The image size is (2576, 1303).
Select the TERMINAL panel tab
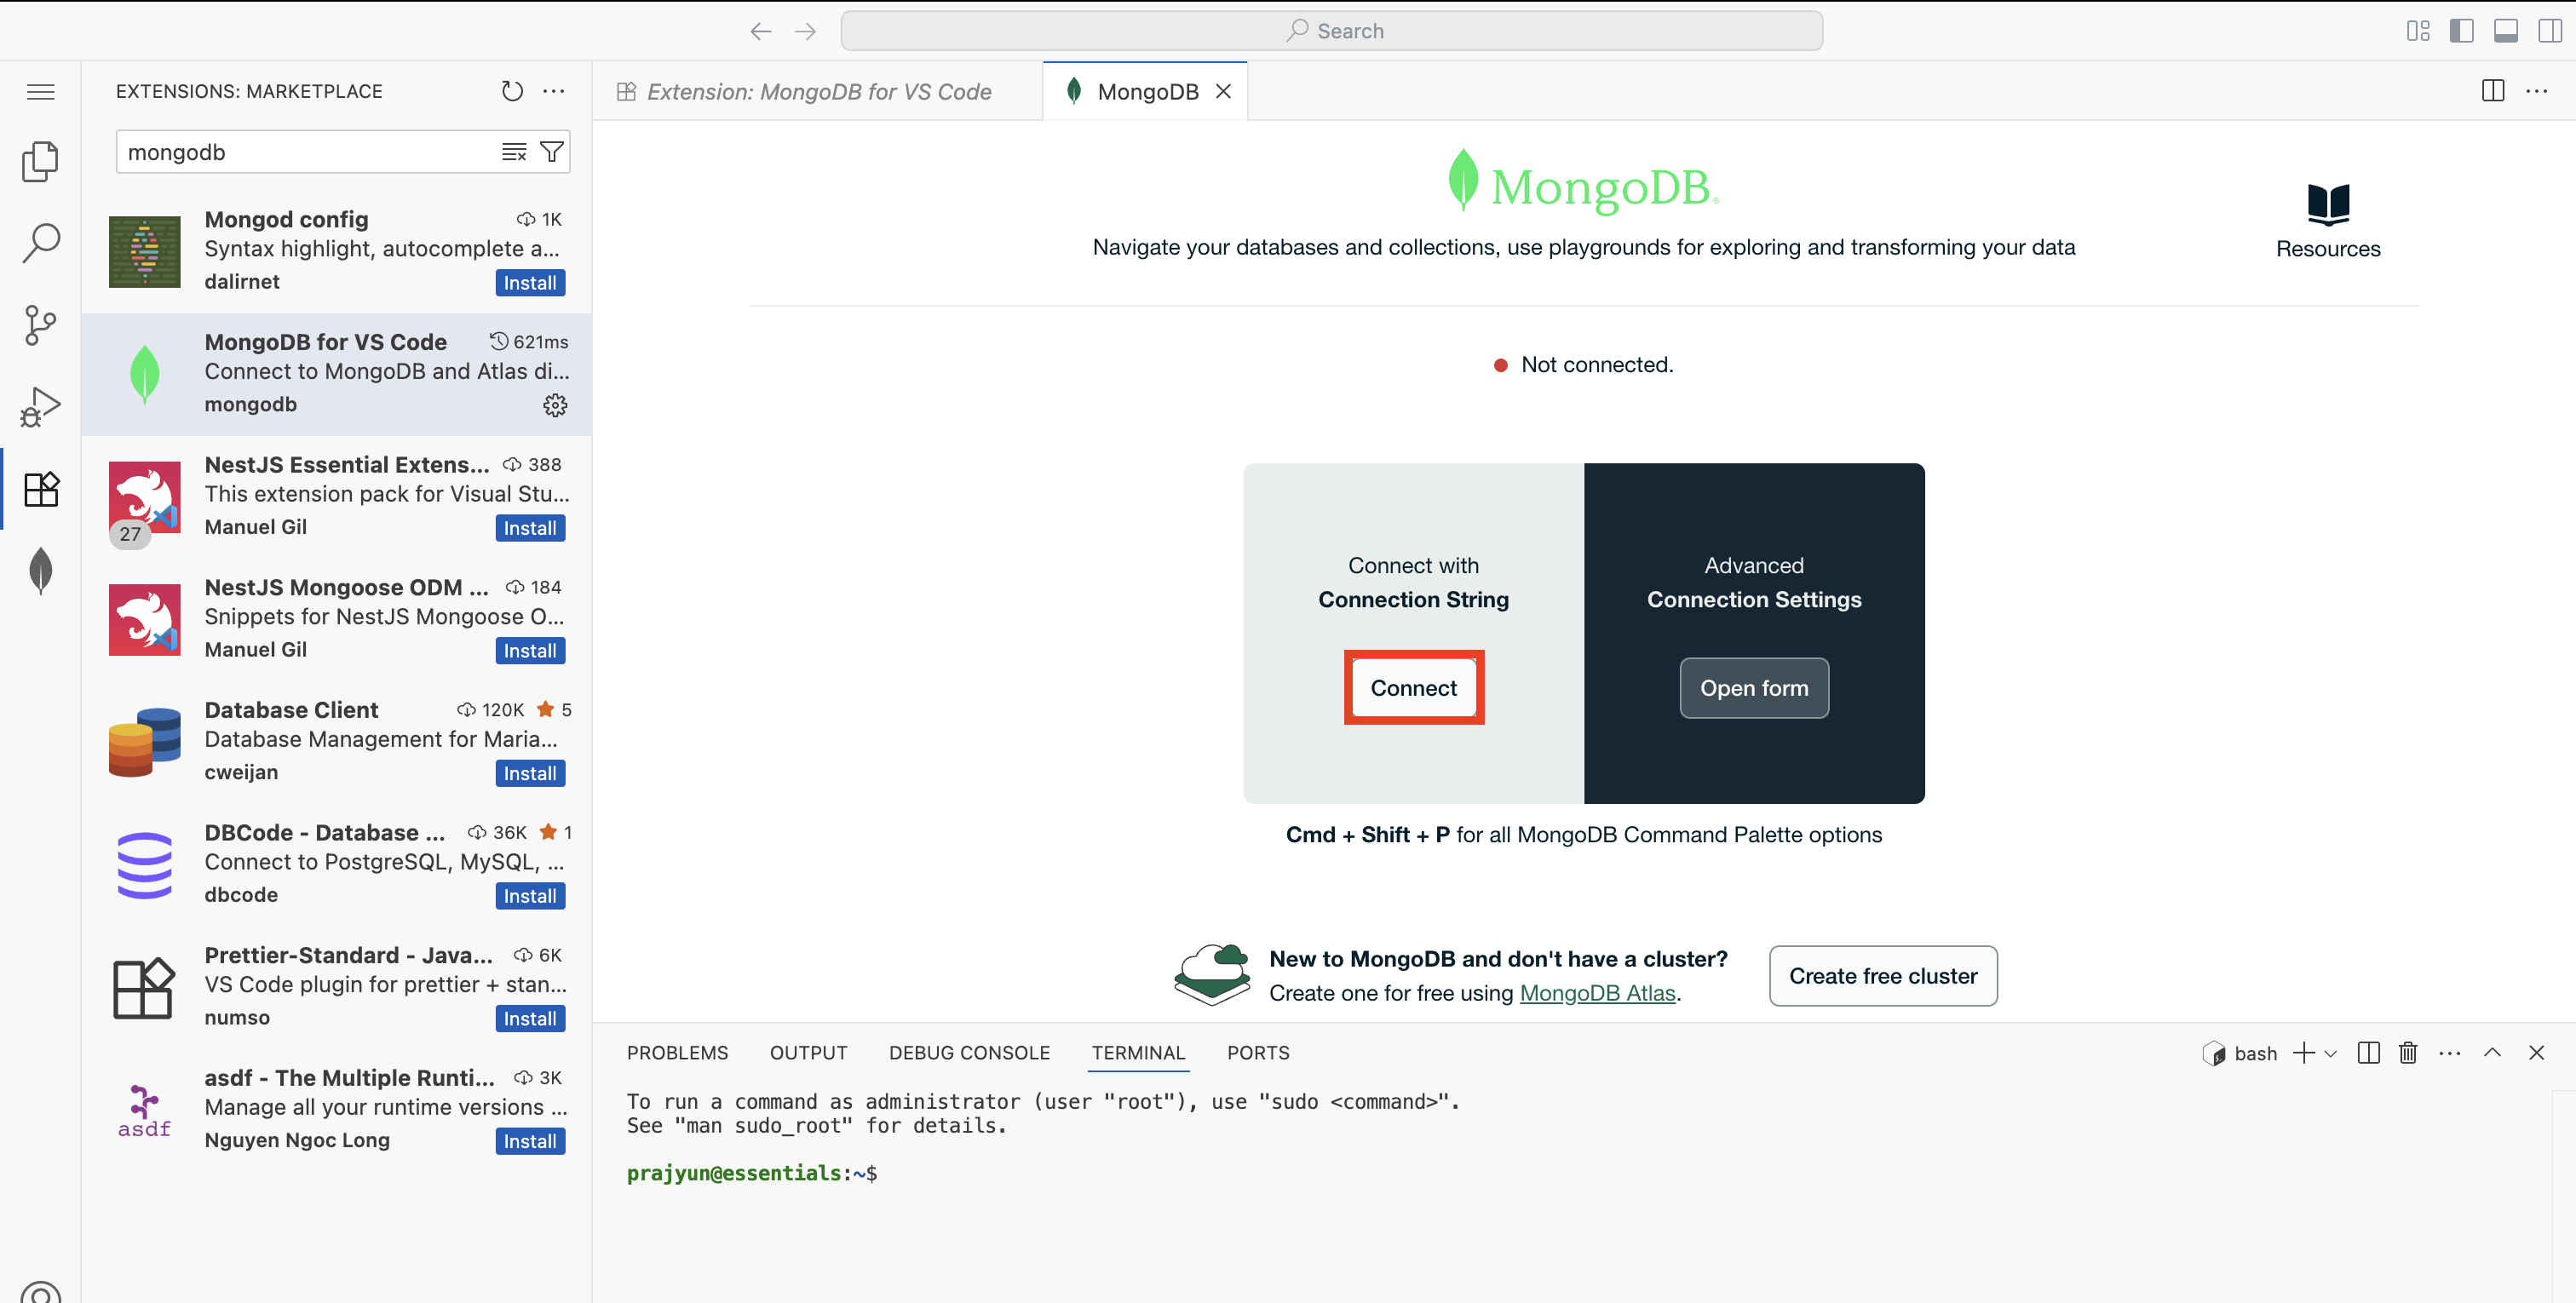1138,1052
